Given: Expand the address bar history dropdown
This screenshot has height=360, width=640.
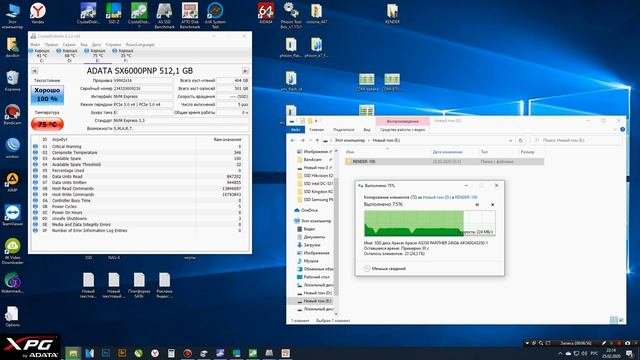Looking at the screenshot, I should coord(510,140).
